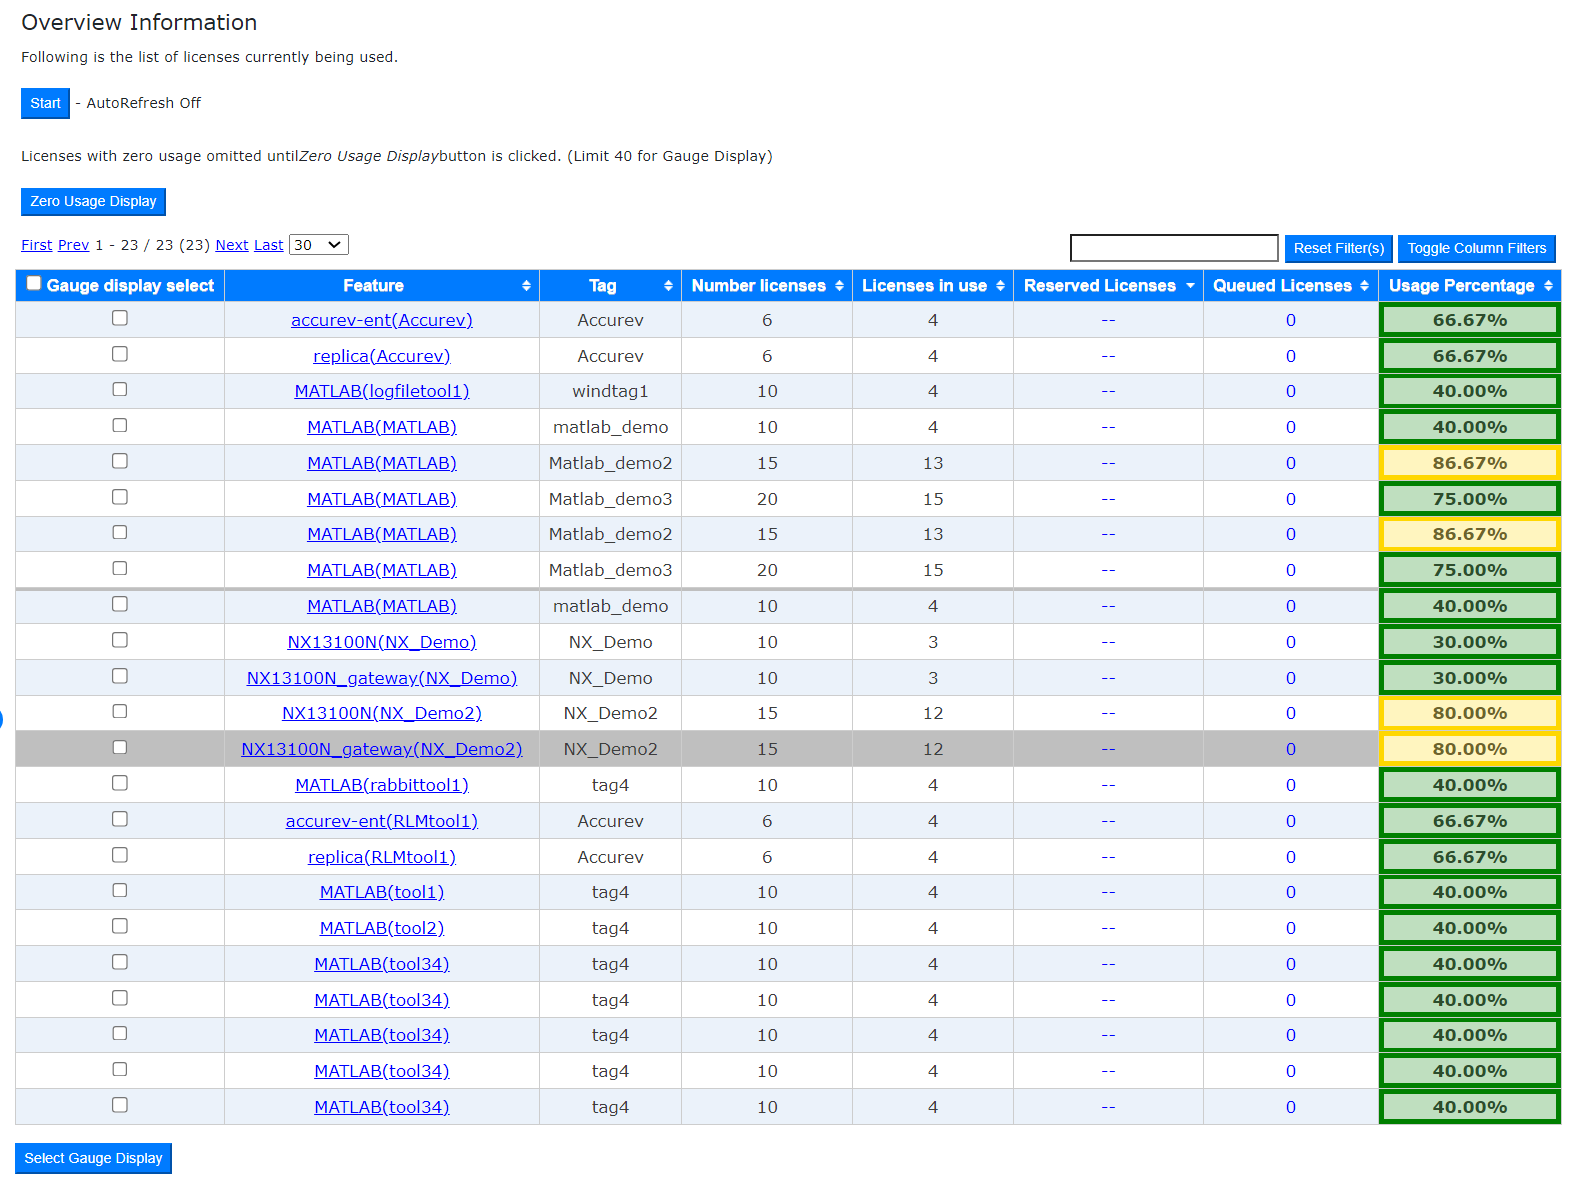Check the box for replica(Accurev) row
The width and height of the screenshot is (1575, 1181).
tap(120, 354)
